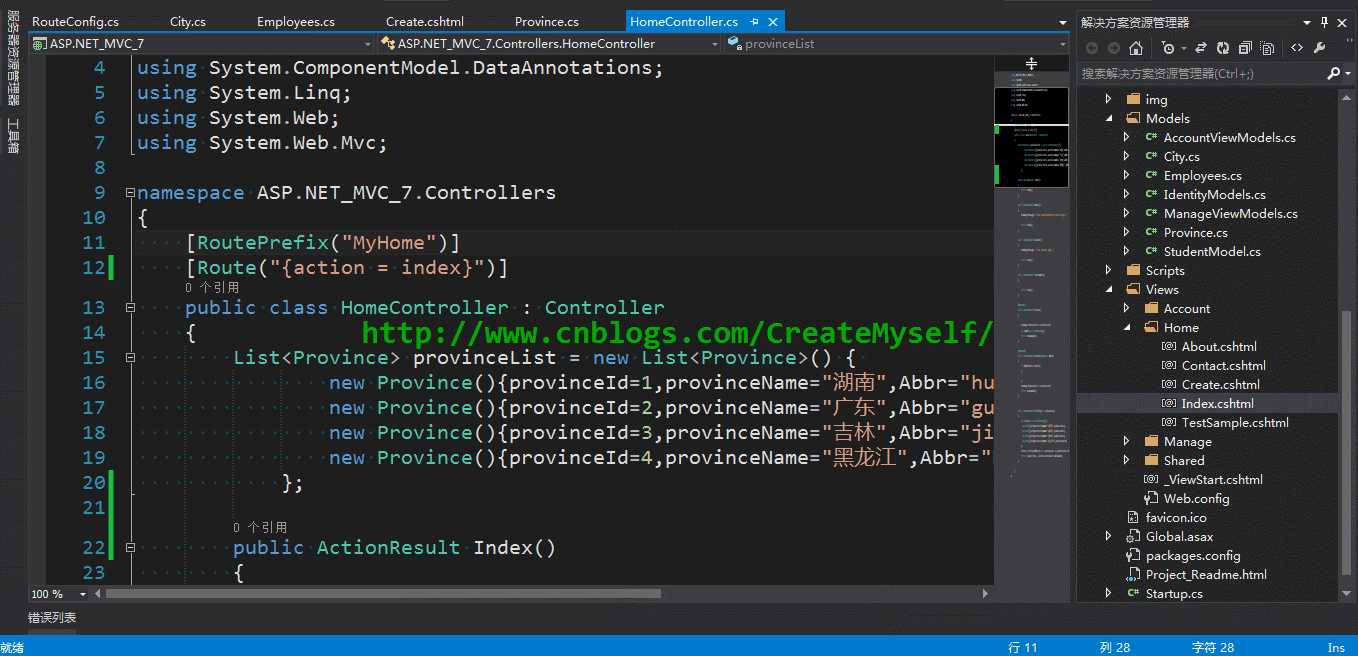Click the Solution Explorer search box
Viewport: 1358px width, 656px height.
click(1202, 73)
